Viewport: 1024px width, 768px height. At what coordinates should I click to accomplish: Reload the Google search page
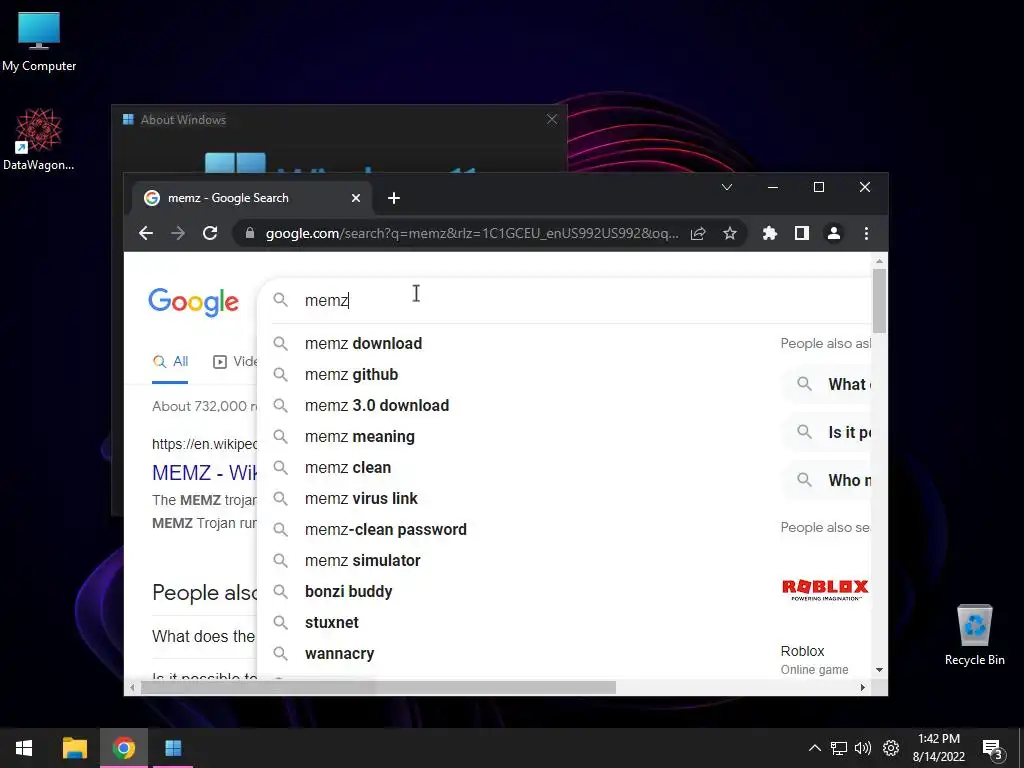coord(210,233)
